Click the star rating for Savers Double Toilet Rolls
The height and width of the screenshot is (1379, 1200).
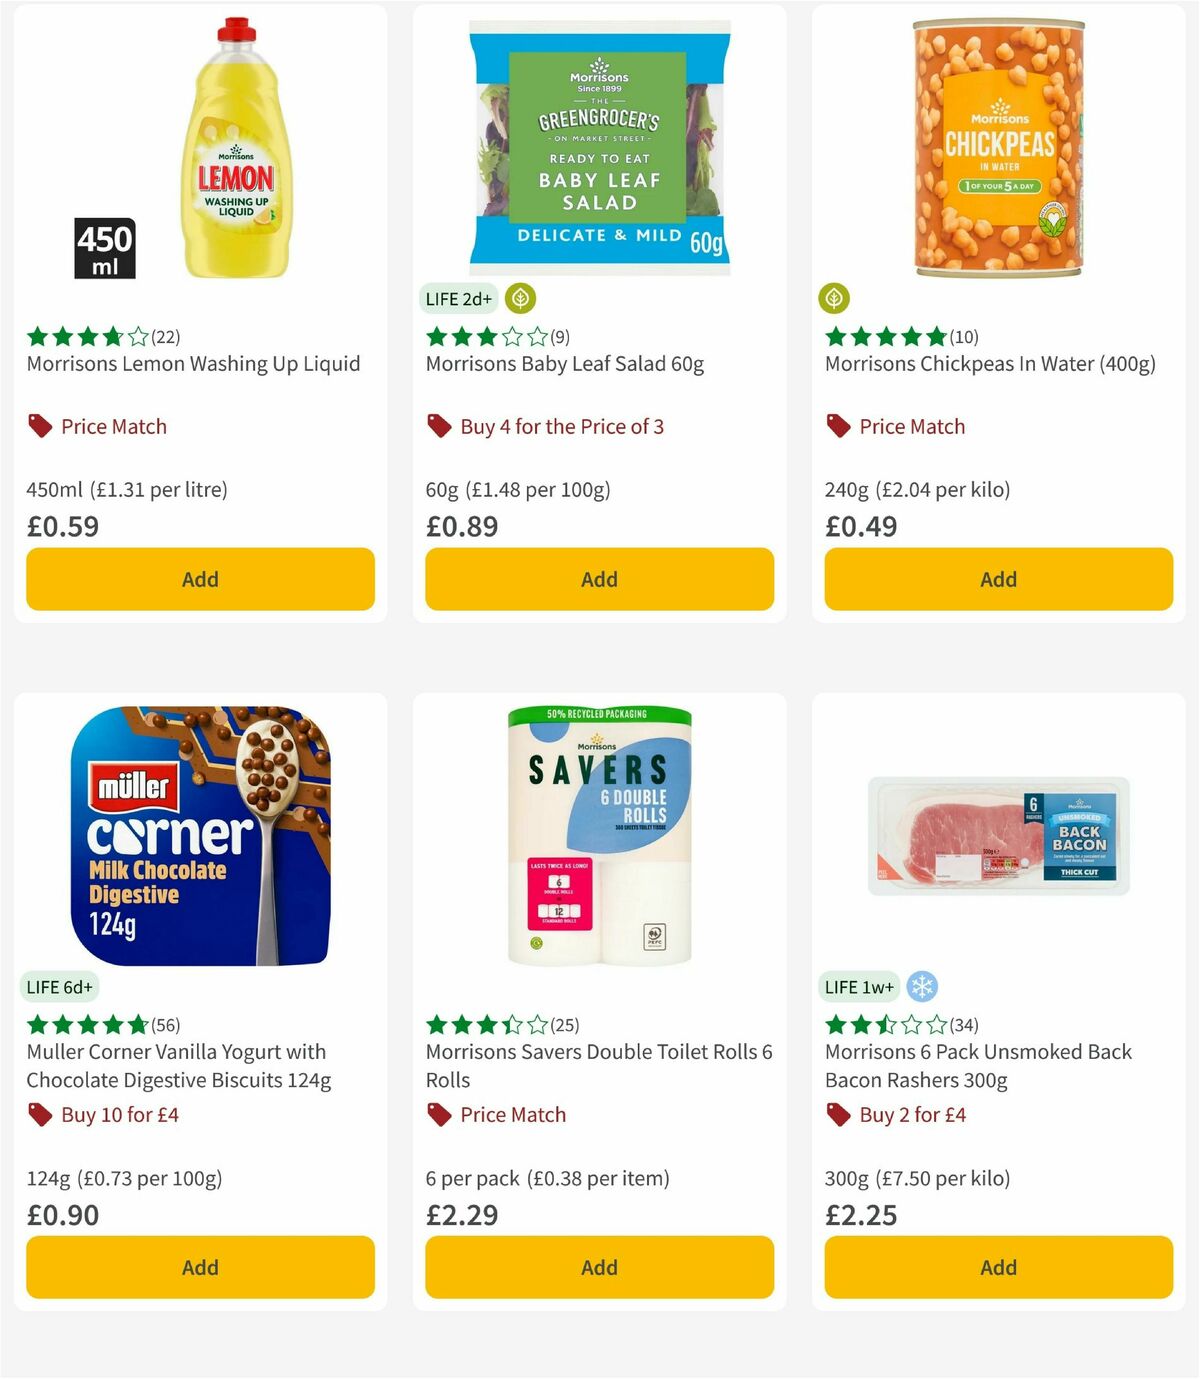click(486, 1025)
